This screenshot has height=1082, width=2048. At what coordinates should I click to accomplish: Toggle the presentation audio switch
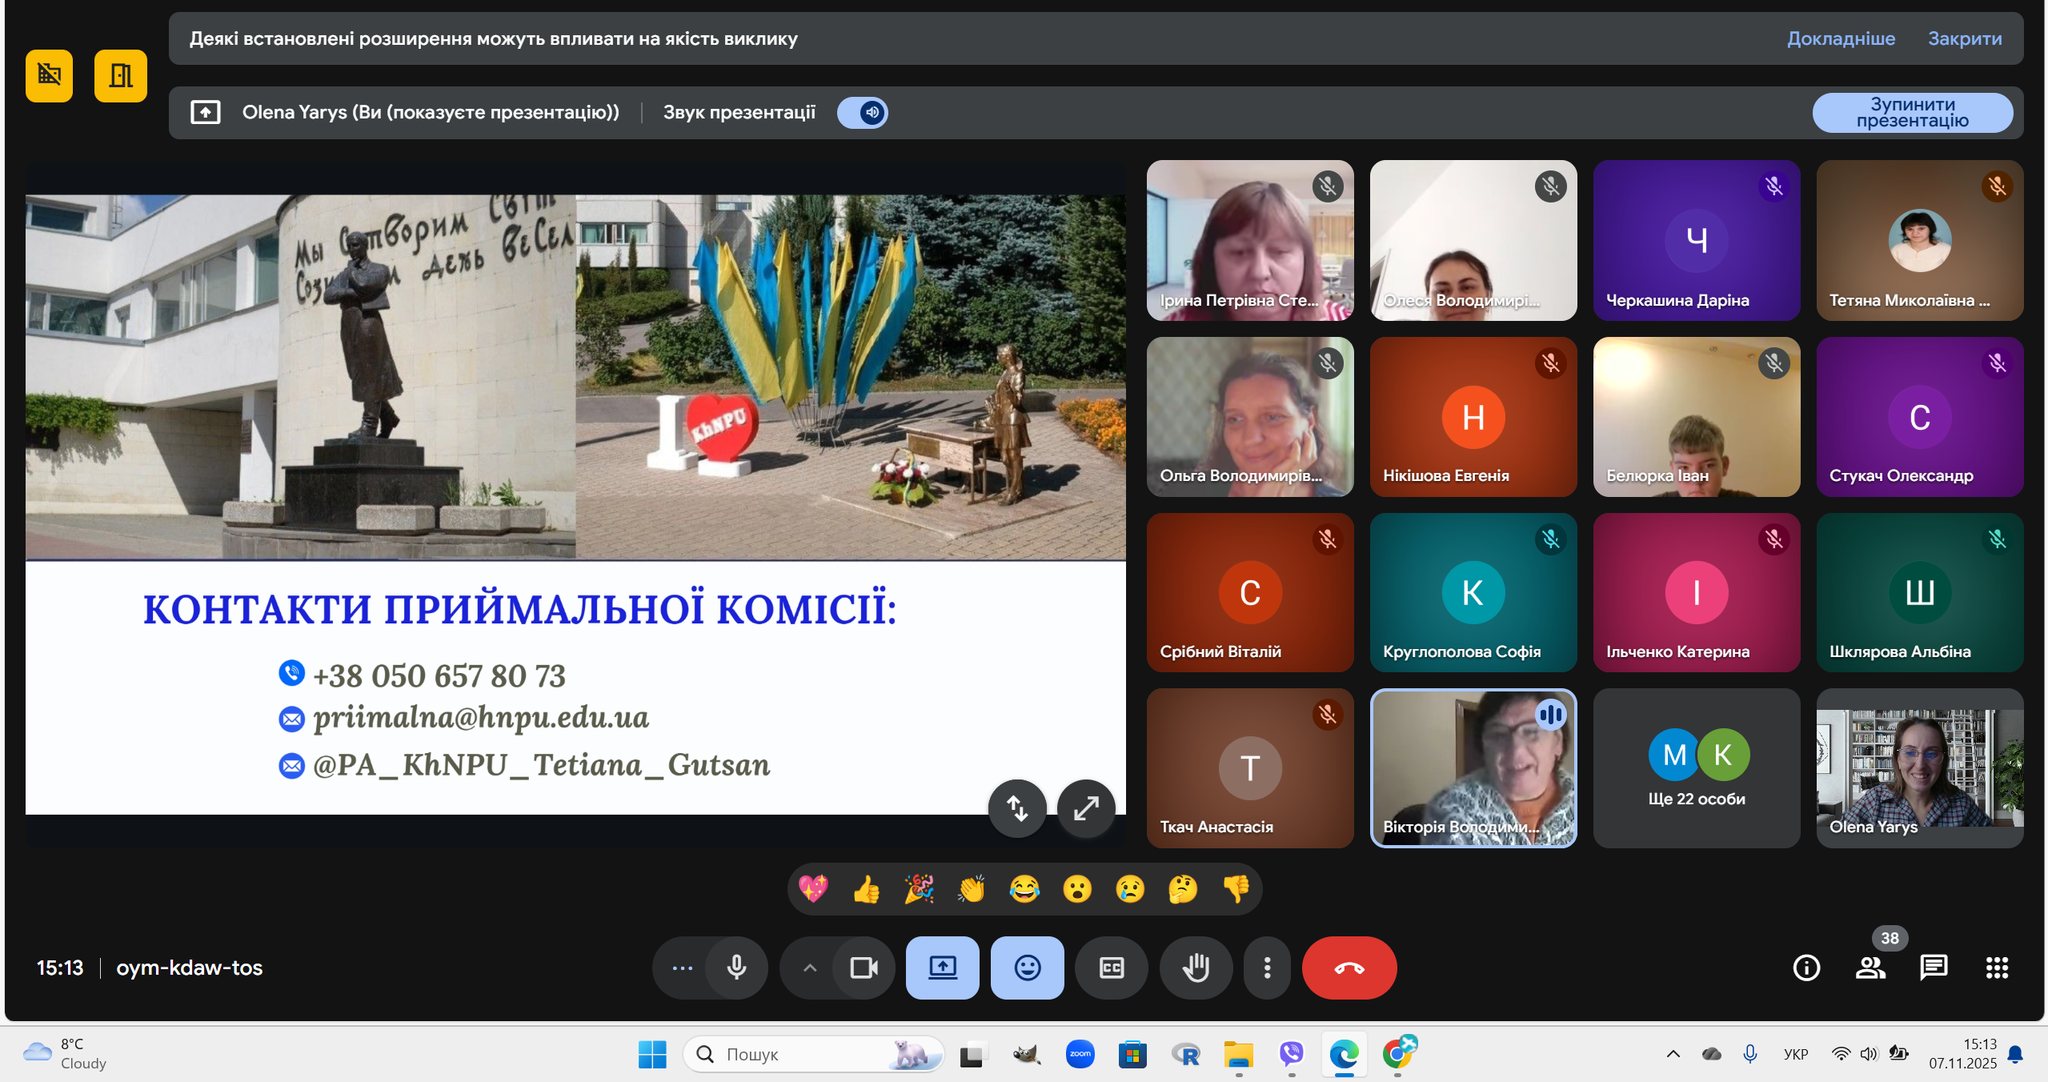click(863, 112)
